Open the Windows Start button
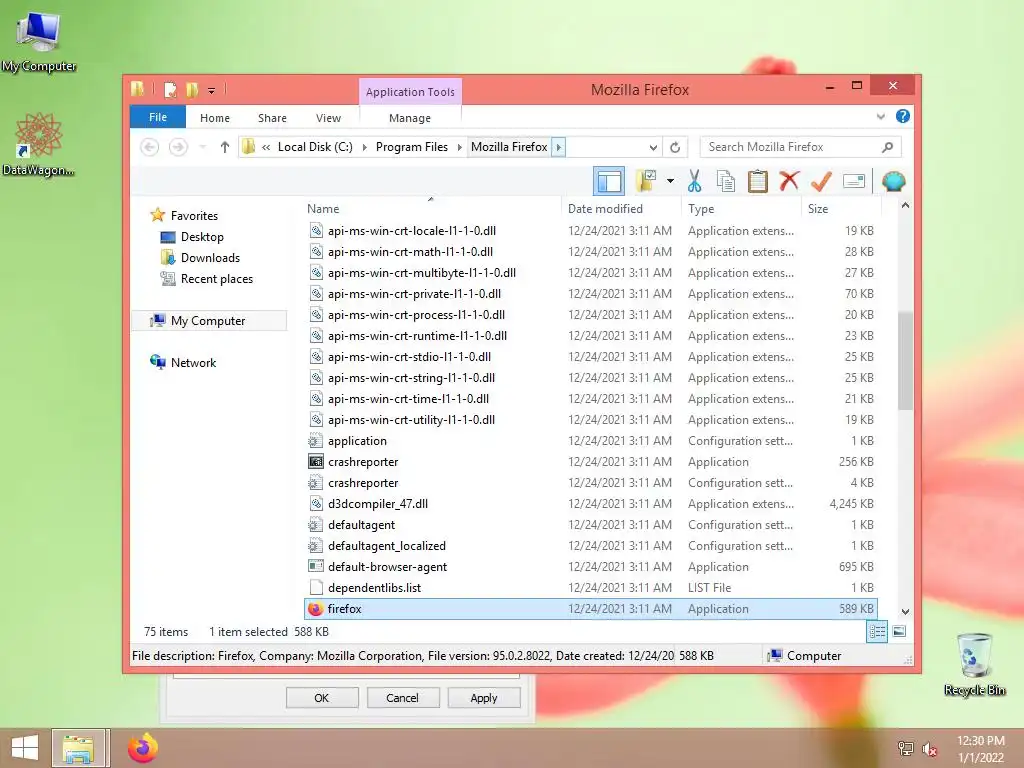Image resolution: width=1024 pixels, height=768 pixels. pos(24,748)
